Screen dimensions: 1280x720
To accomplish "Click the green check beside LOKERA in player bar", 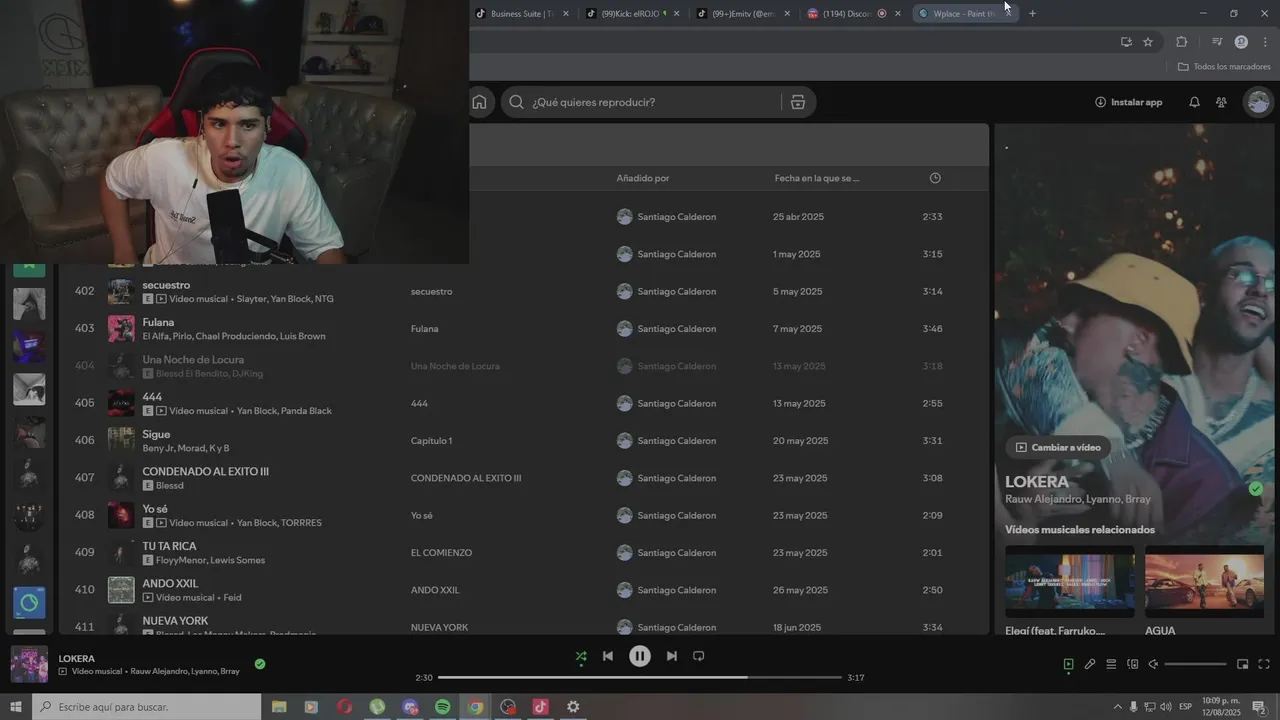I will pos(260,664).
